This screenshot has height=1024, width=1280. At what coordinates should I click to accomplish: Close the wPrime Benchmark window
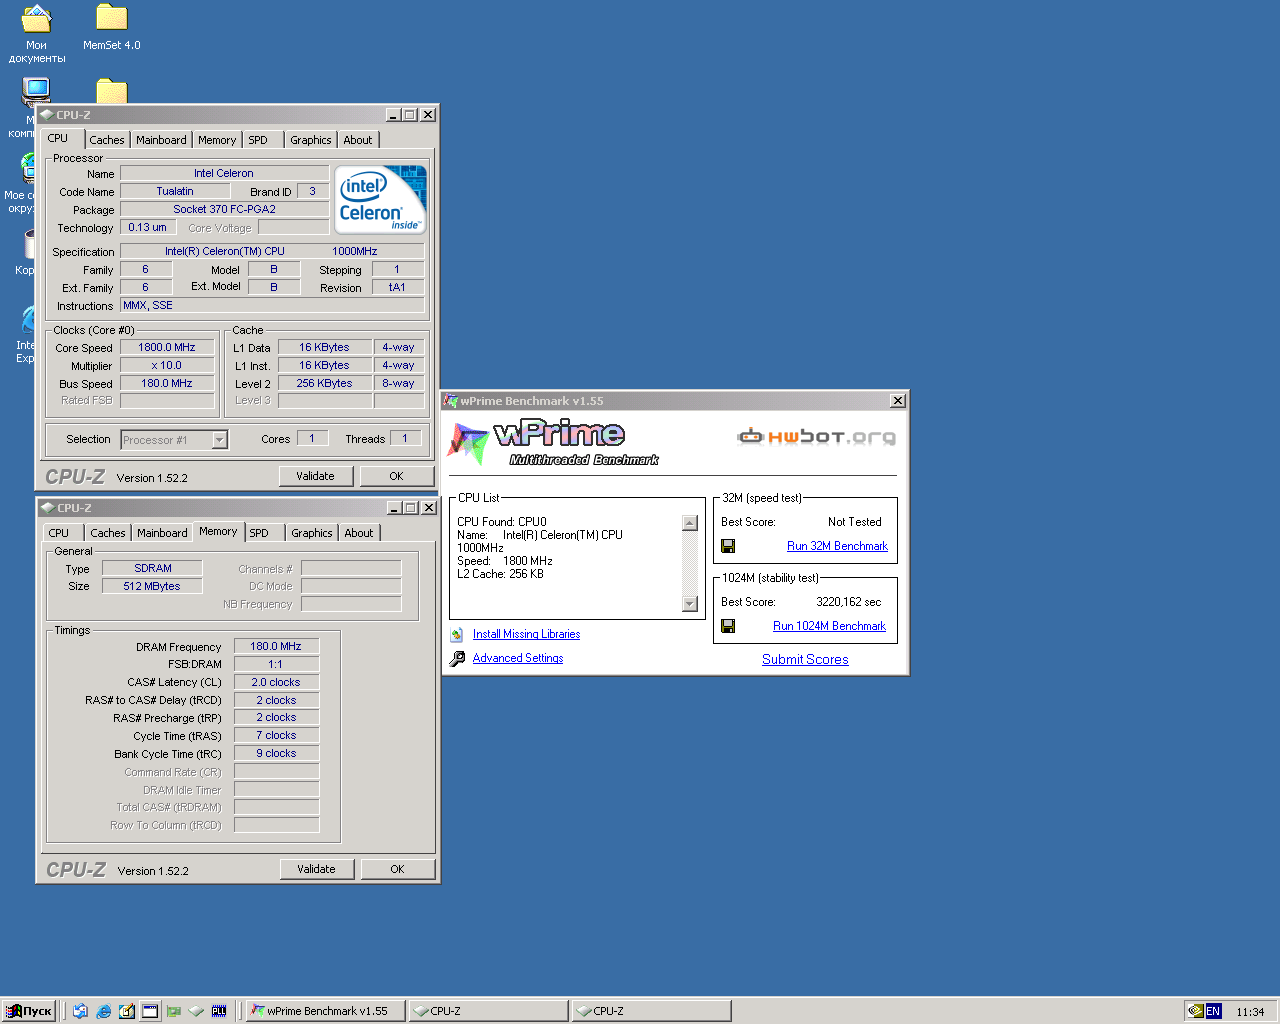tap(898, 401)
